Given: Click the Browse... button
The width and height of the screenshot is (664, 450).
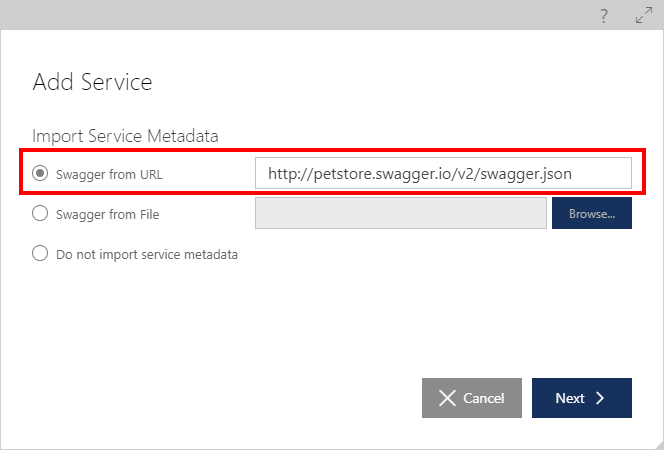Looking at the screenshot, I should (x=592, y=213).
